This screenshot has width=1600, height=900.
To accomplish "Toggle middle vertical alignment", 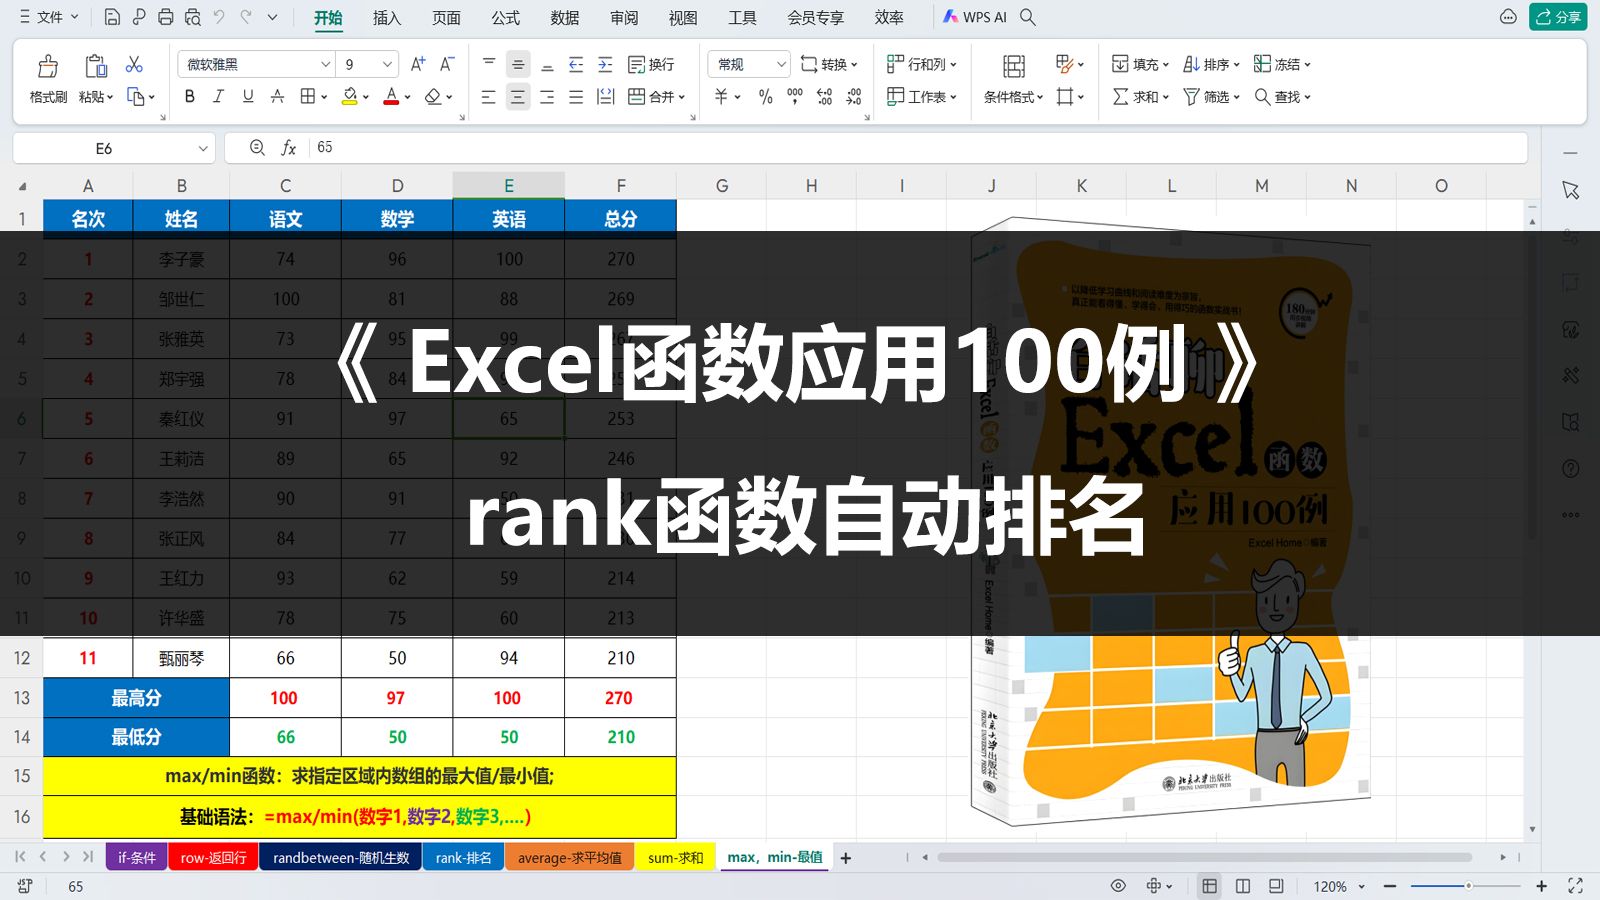I will 517,64.
